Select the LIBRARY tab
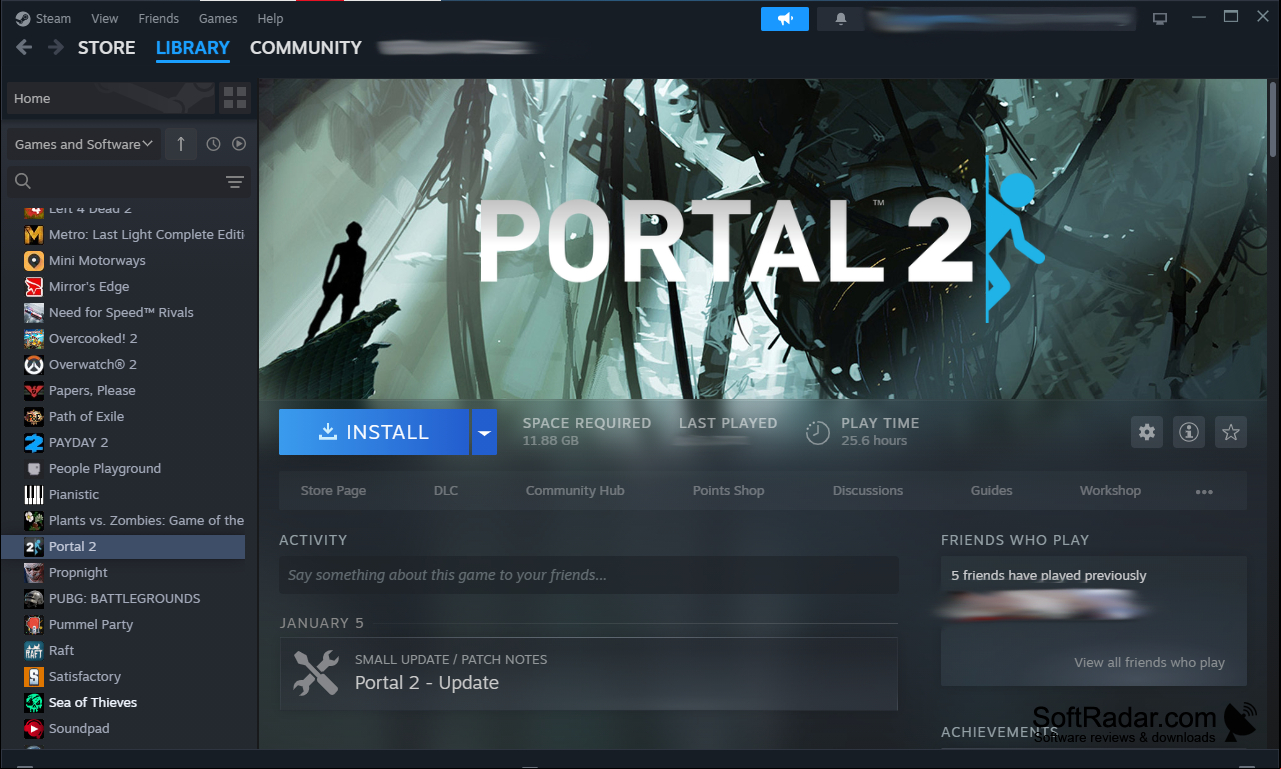Image resolution: width=1281 pixels, height=769 pixels. [193, 47]
